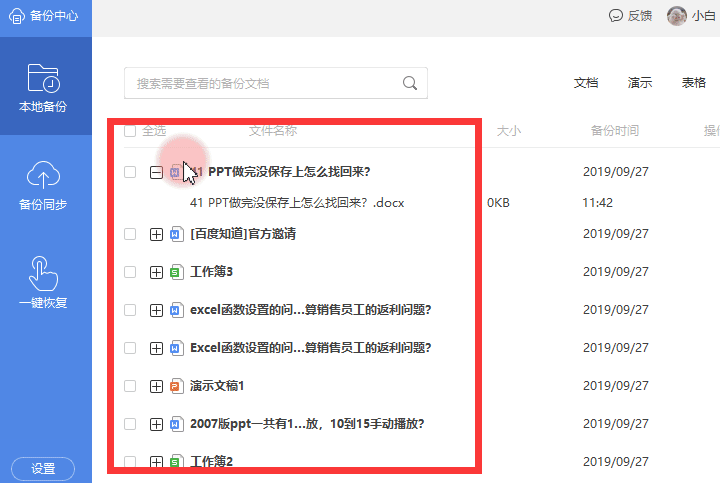
Task: Click the 小白 user avatar
Action: 676,16
